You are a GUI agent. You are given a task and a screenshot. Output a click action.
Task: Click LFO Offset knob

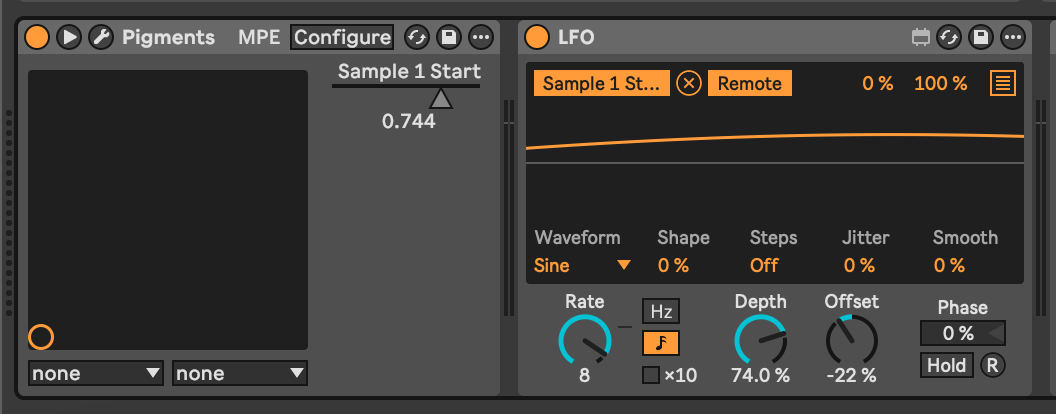click(x=852, y=340)
